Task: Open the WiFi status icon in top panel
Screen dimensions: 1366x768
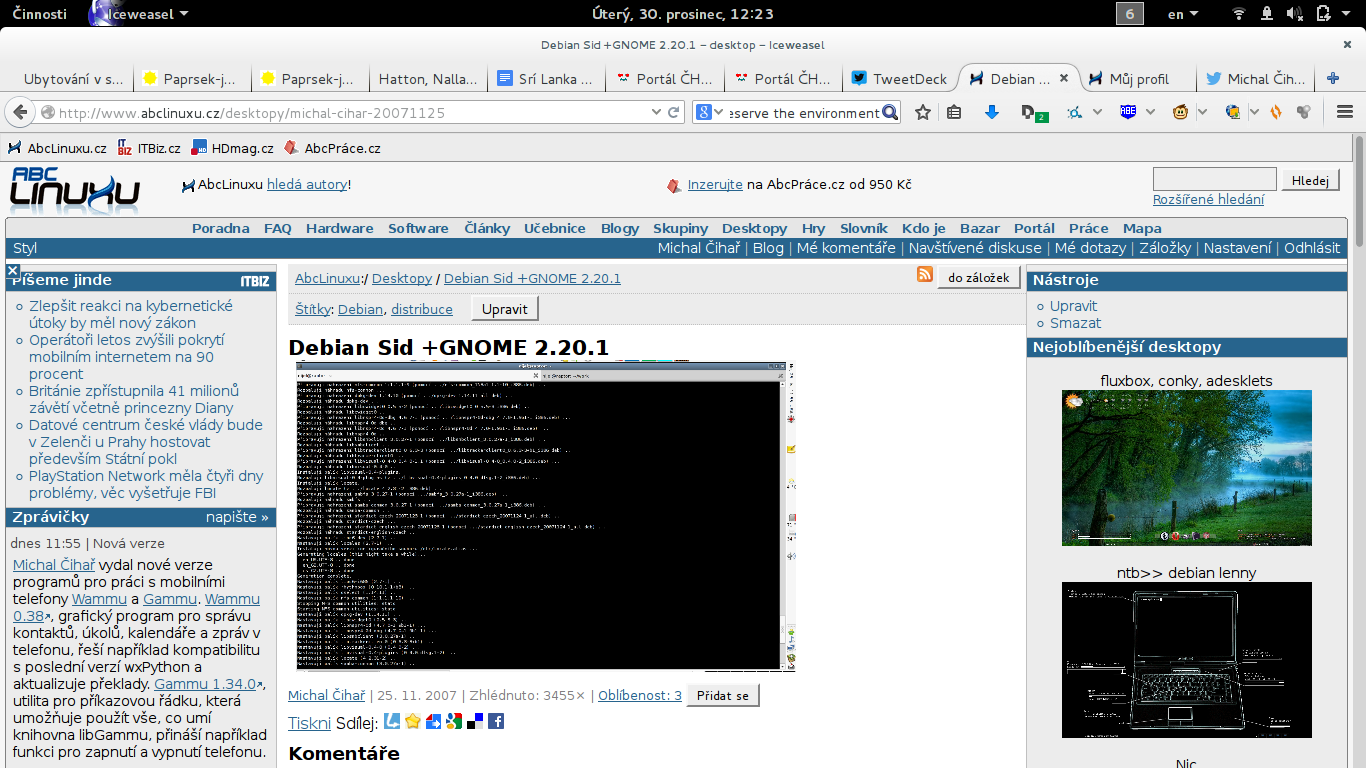Action: click(x=1240, y=14)
